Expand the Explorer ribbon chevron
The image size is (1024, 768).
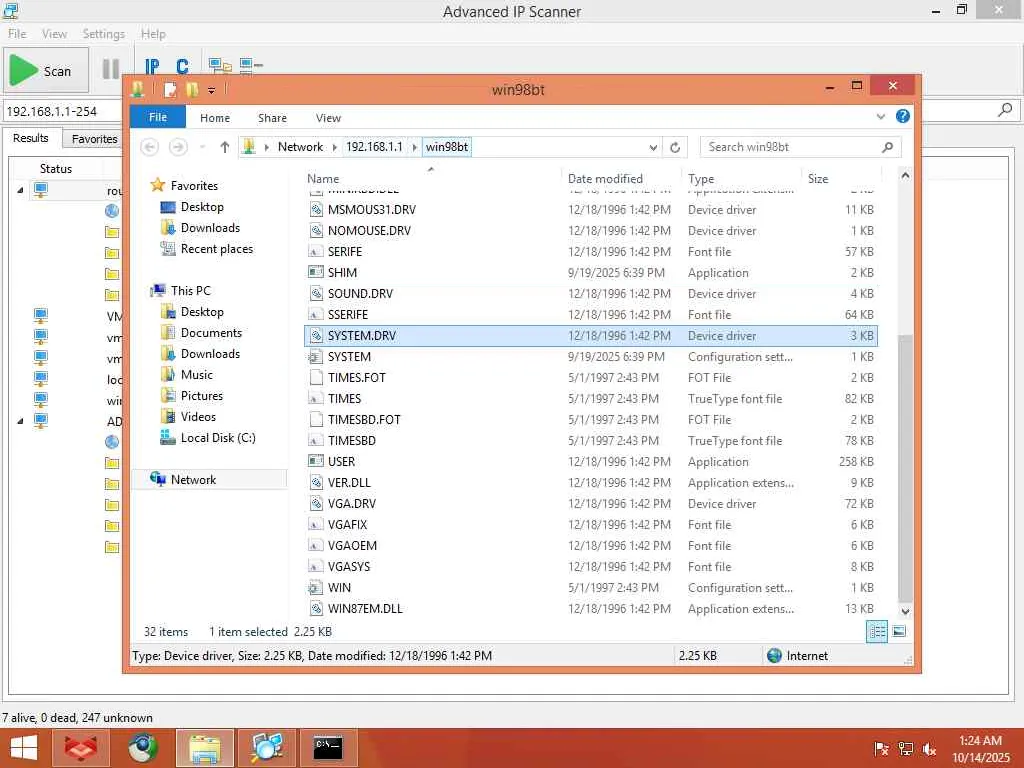tap(880, 117)
